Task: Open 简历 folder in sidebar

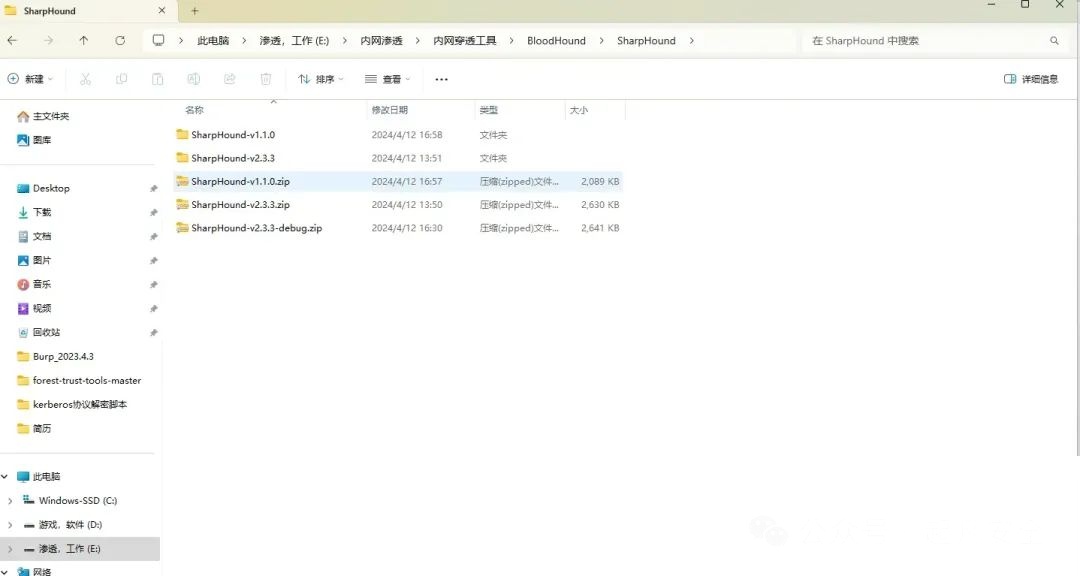Action: pyautogui.click(x=34, y=429)
